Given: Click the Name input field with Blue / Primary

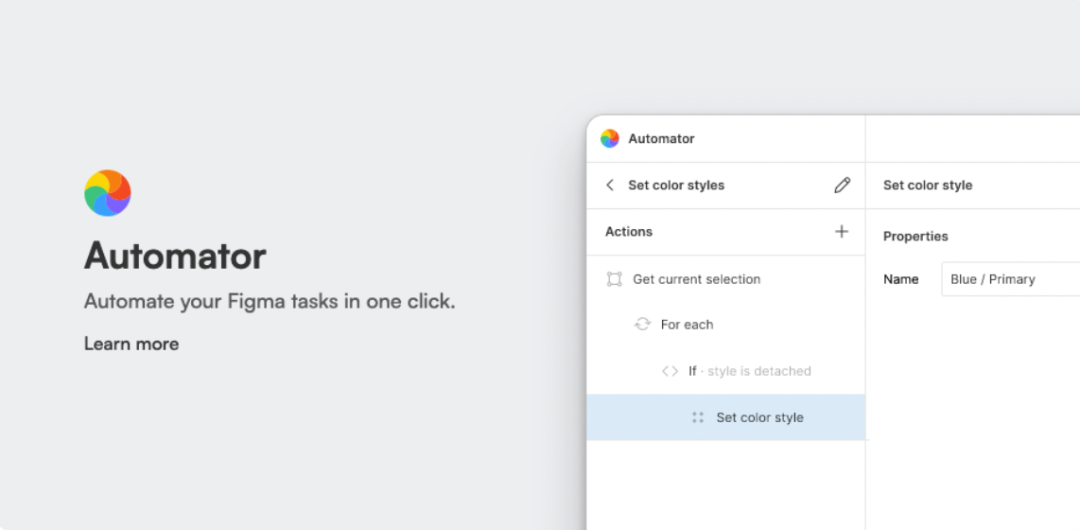Looking at the screenshot, I should (x=1010, y=279).
